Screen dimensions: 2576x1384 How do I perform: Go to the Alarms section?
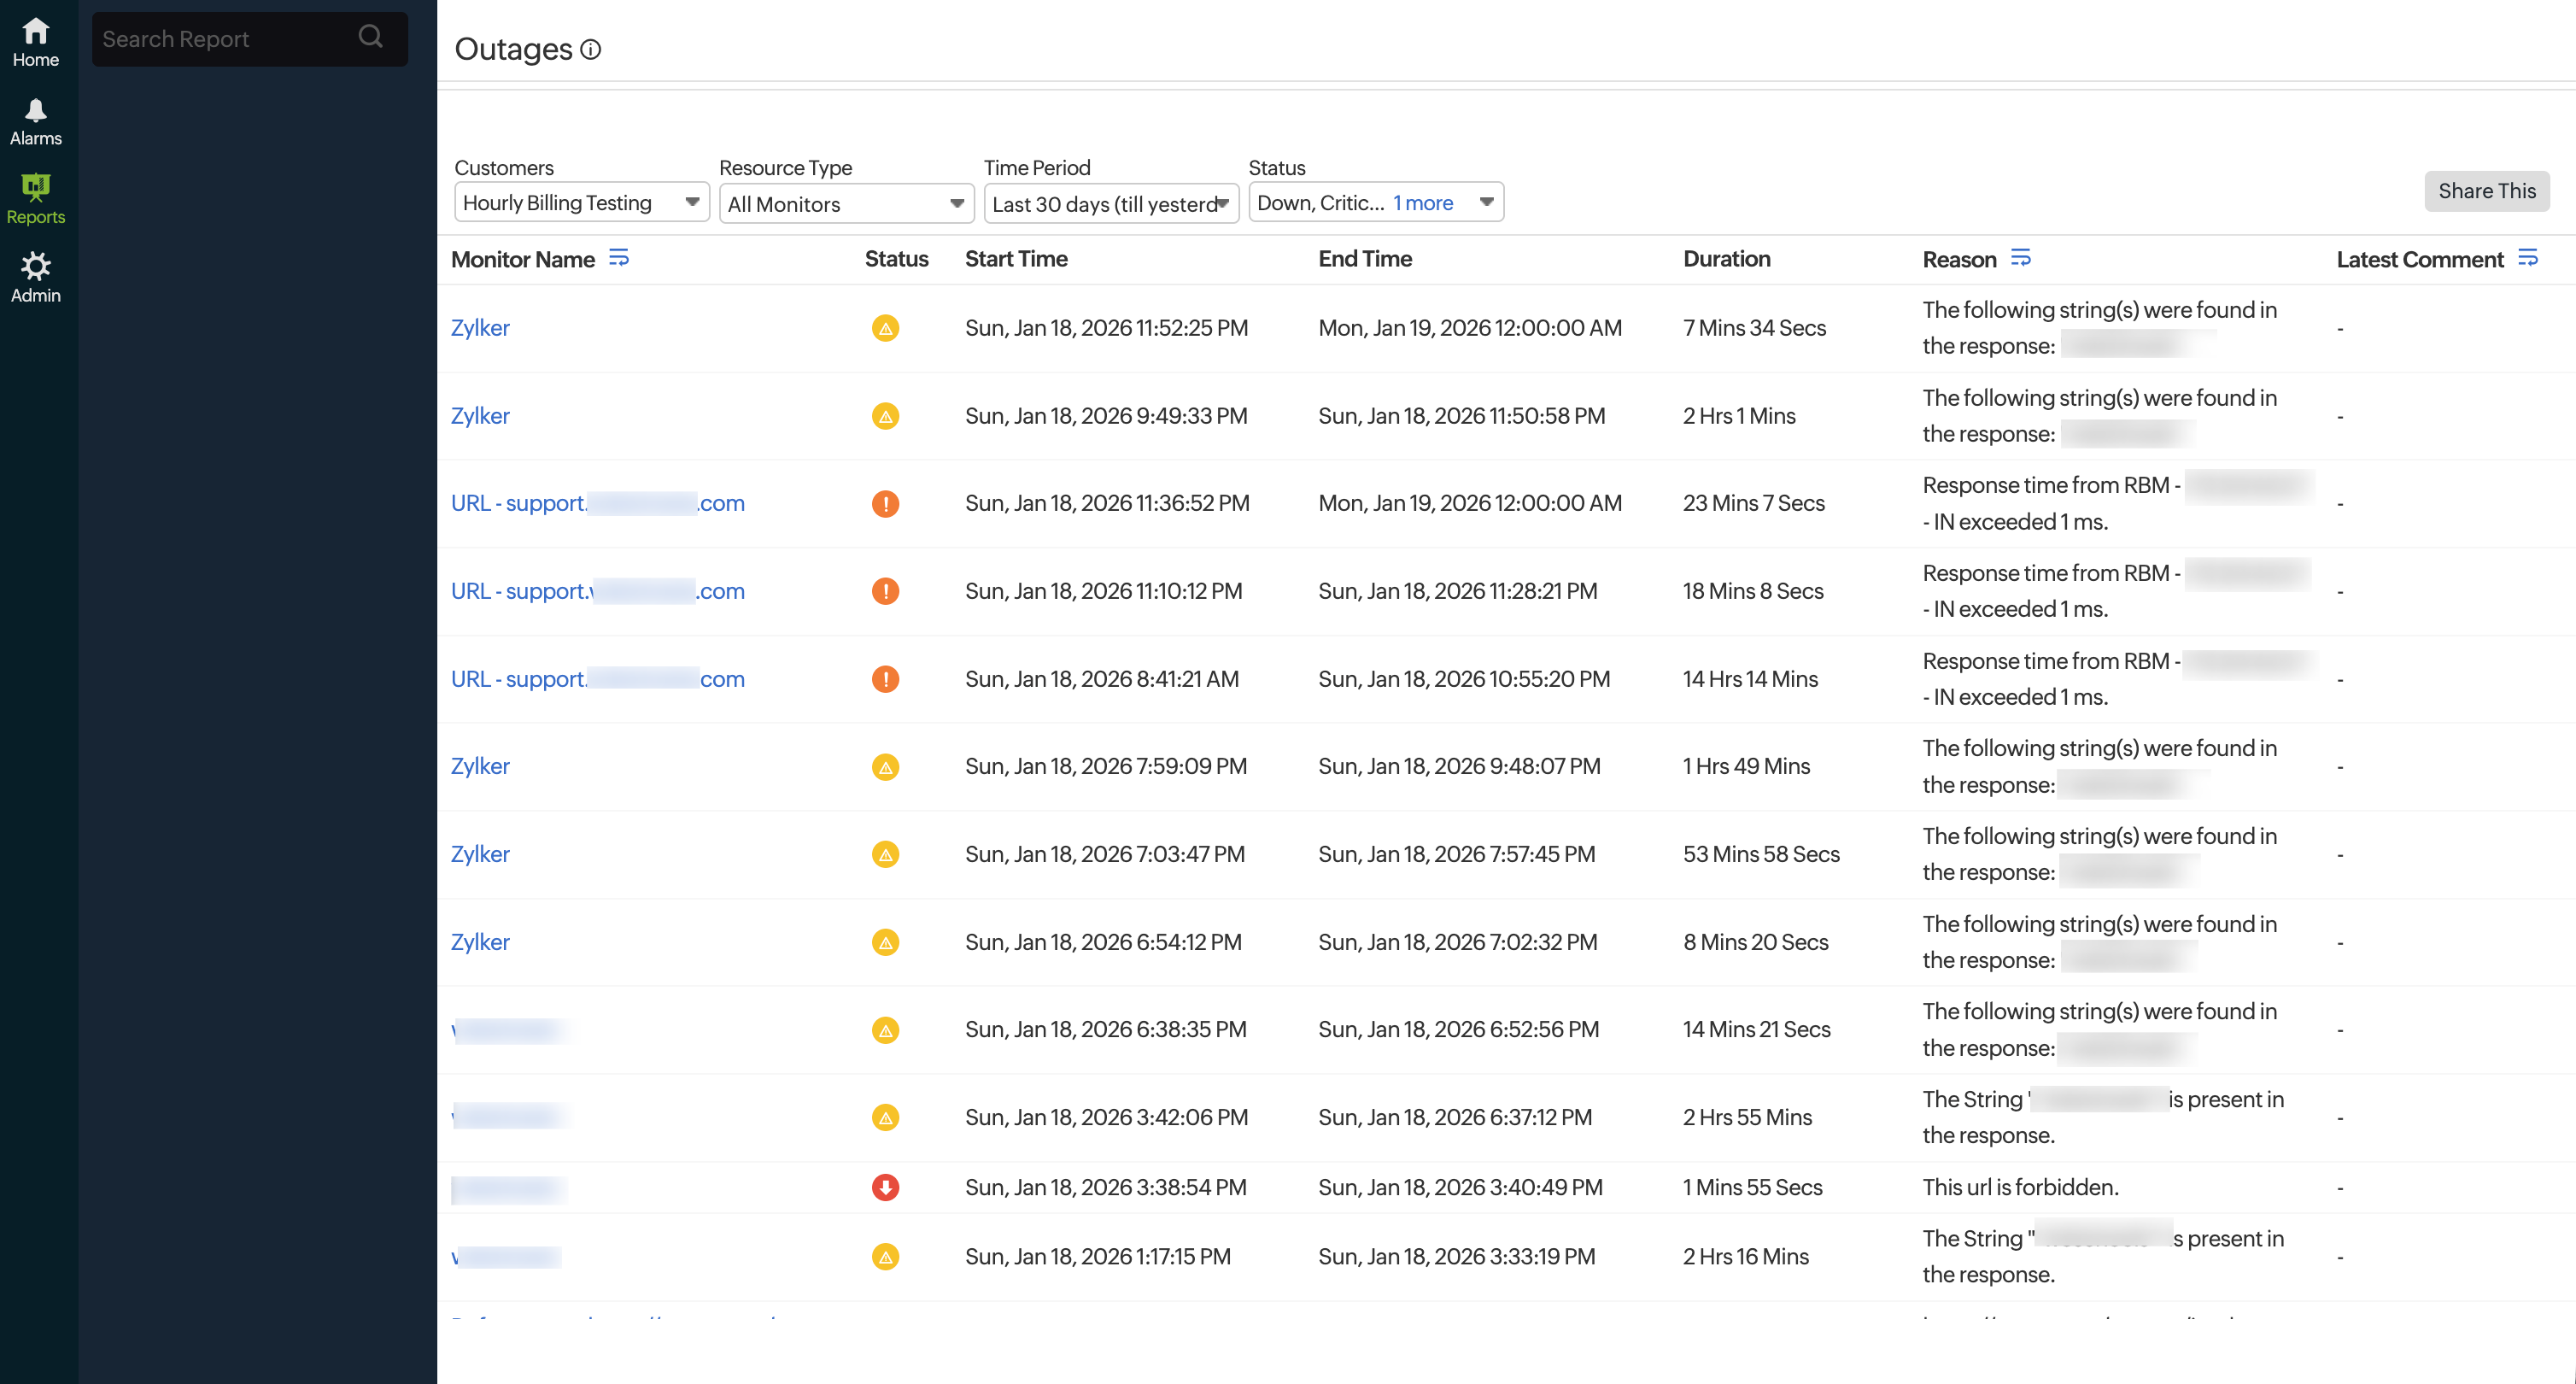(36, 121)
